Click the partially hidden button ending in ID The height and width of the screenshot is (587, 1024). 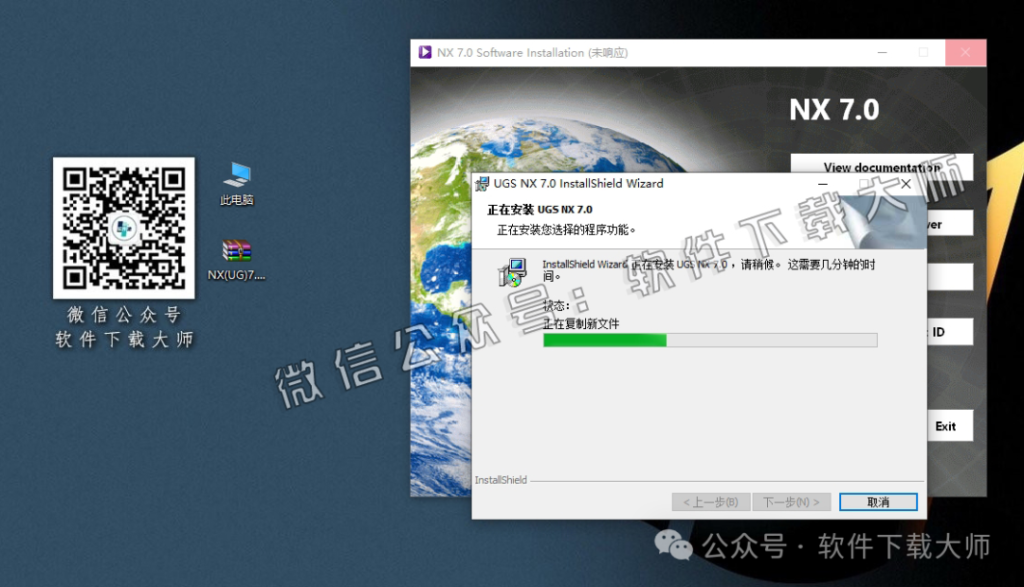pyautogui.click(x=945, y=332)
